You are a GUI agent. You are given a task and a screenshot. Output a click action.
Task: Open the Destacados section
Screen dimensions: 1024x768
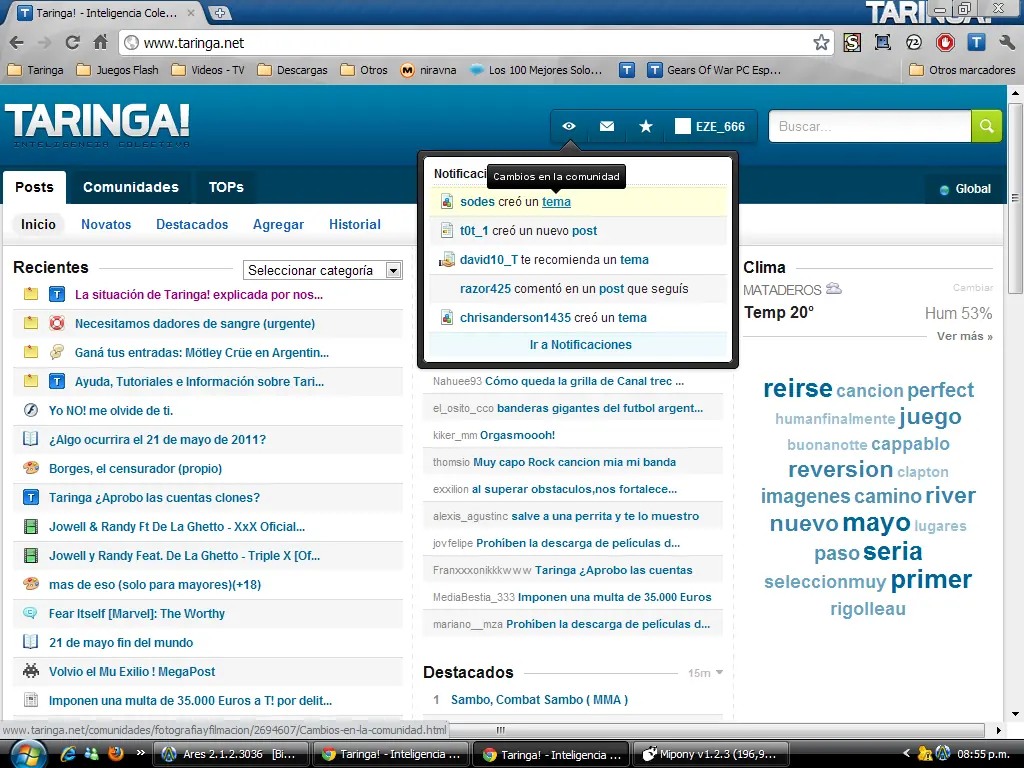pyautogui.click(x=192, y=225)
